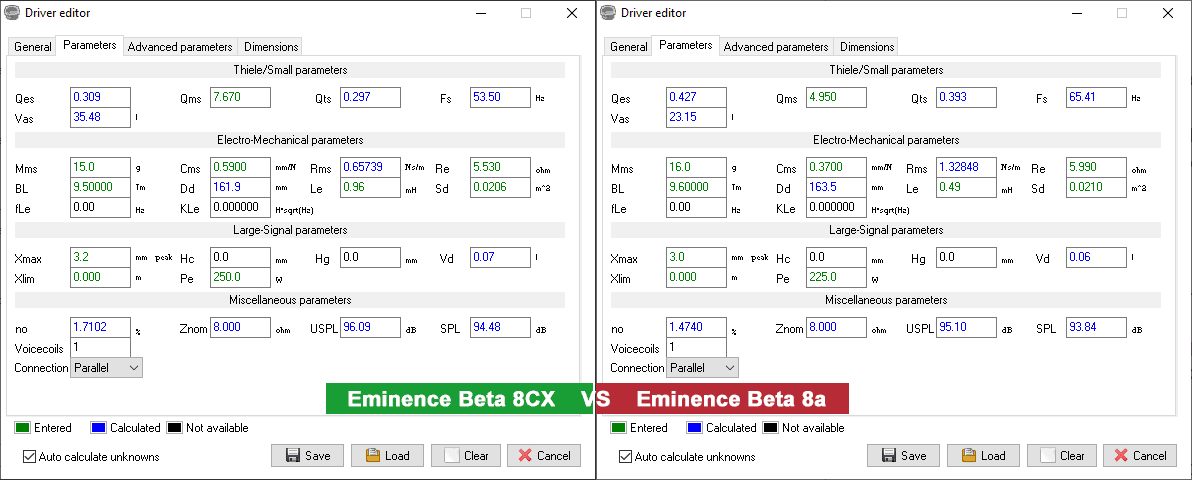Screen dimensions: 1192x480
Task: Open Dimensions tab in left Driver editor
Action: point(271,46)
